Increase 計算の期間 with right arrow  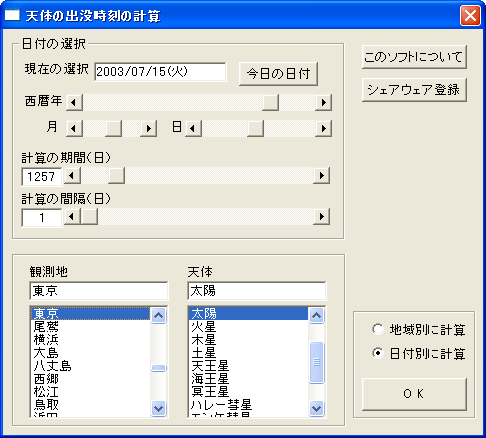[x=321, y=175]
